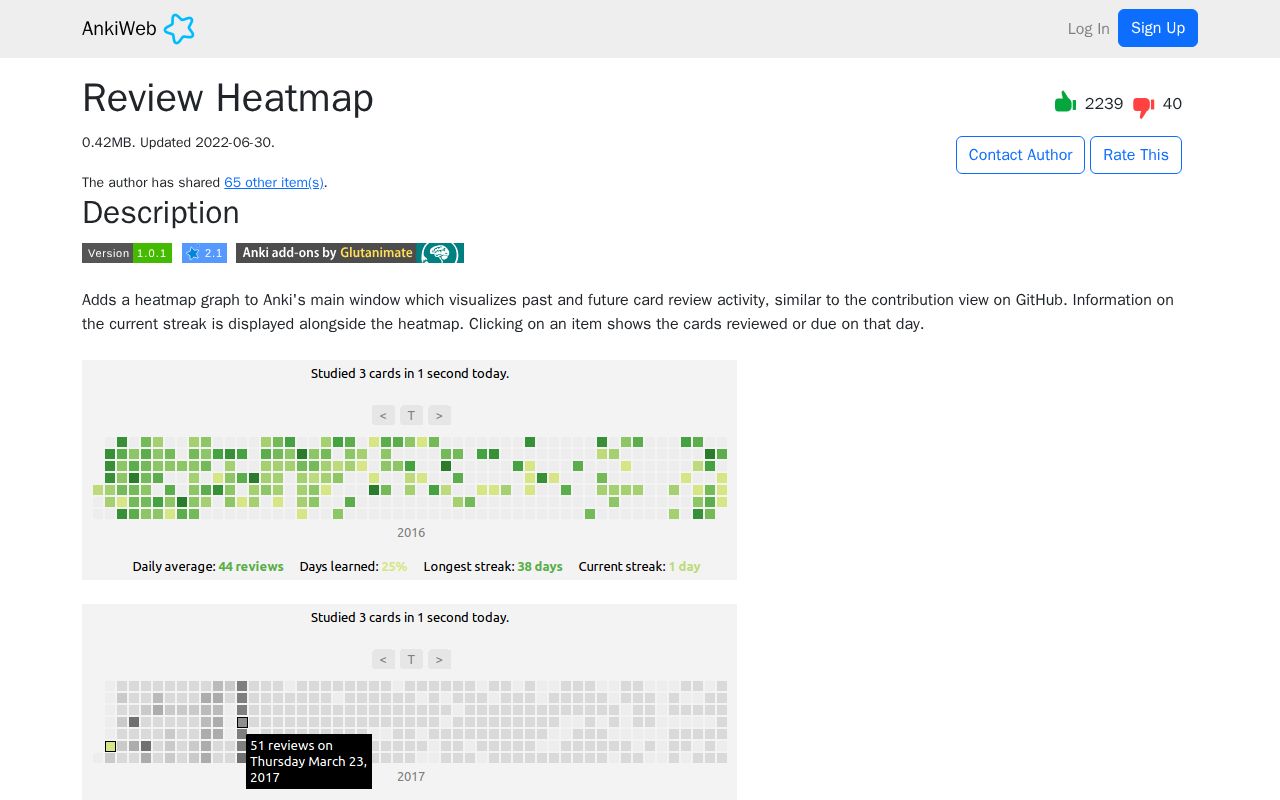Click the 'Days learned: 25%' stat

(x=353, y=566)
